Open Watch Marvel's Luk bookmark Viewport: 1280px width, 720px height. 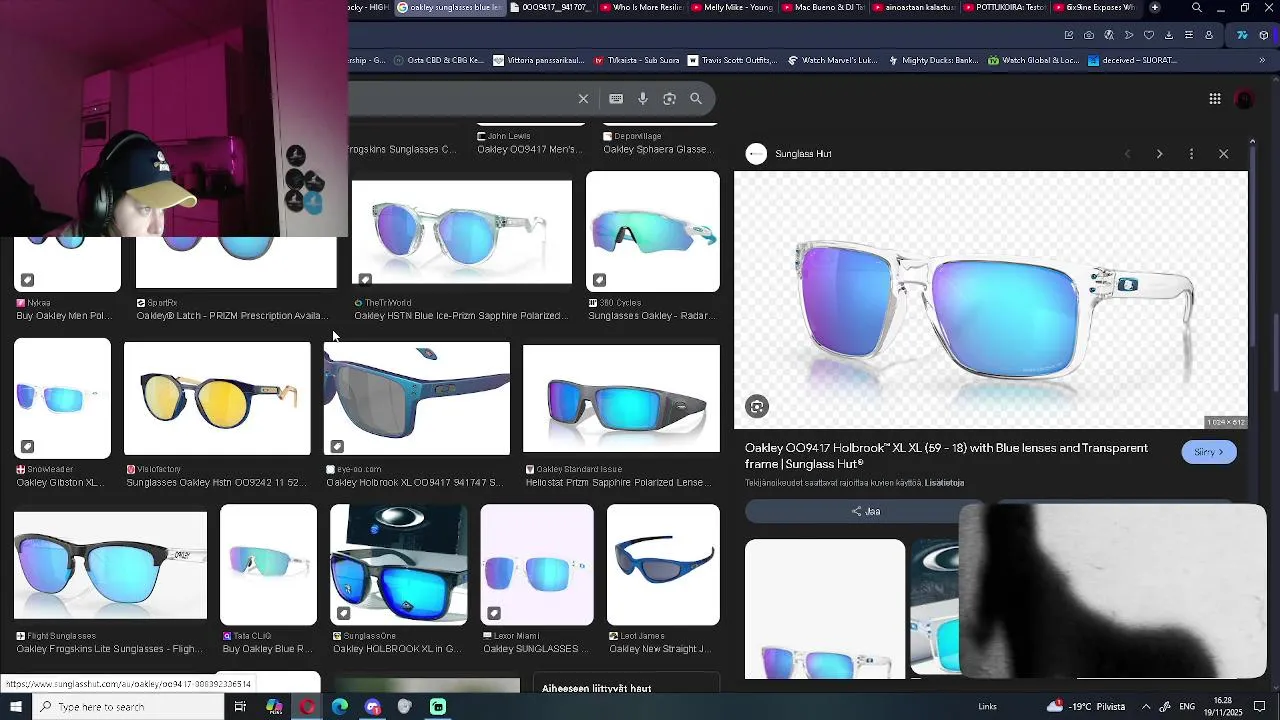pos(832,60)
